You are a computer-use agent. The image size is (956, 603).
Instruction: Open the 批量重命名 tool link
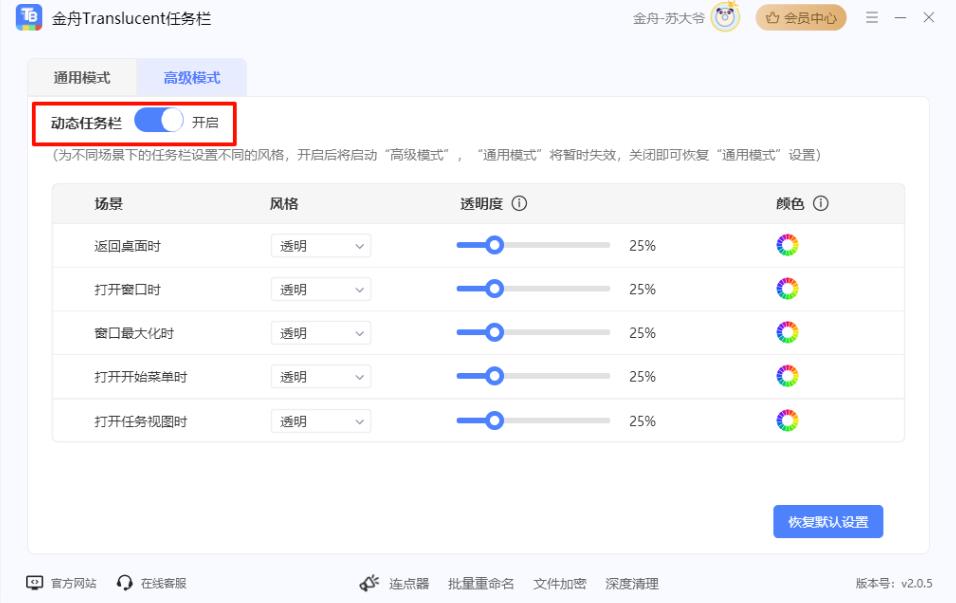(x=481, y=583)
